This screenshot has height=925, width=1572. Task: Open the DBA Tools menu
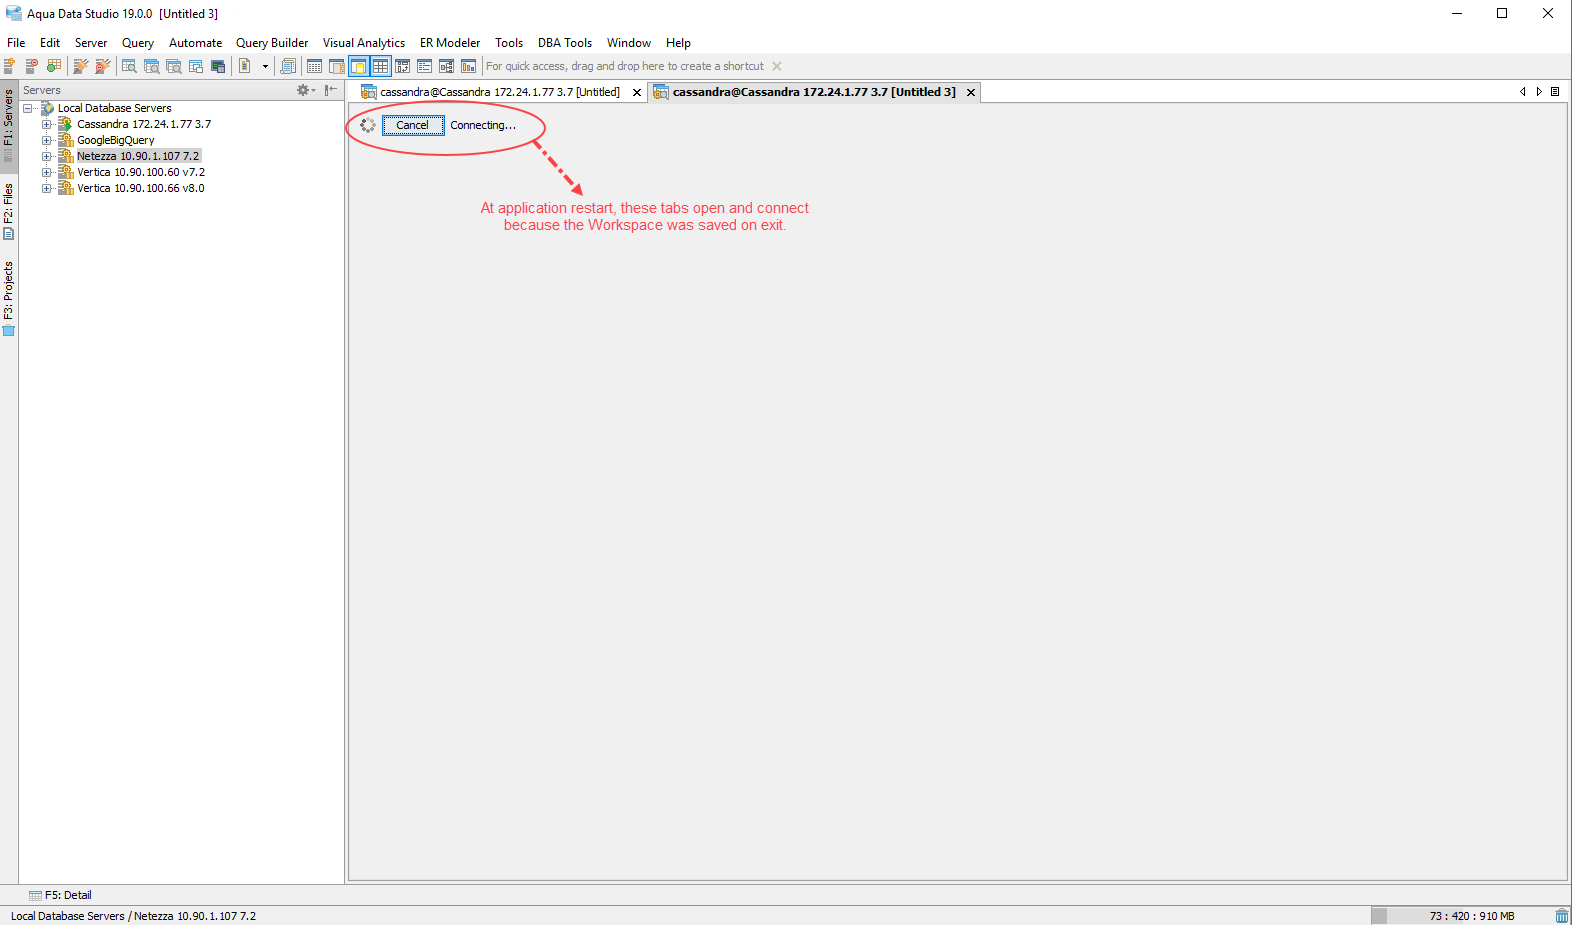[565, 43]
